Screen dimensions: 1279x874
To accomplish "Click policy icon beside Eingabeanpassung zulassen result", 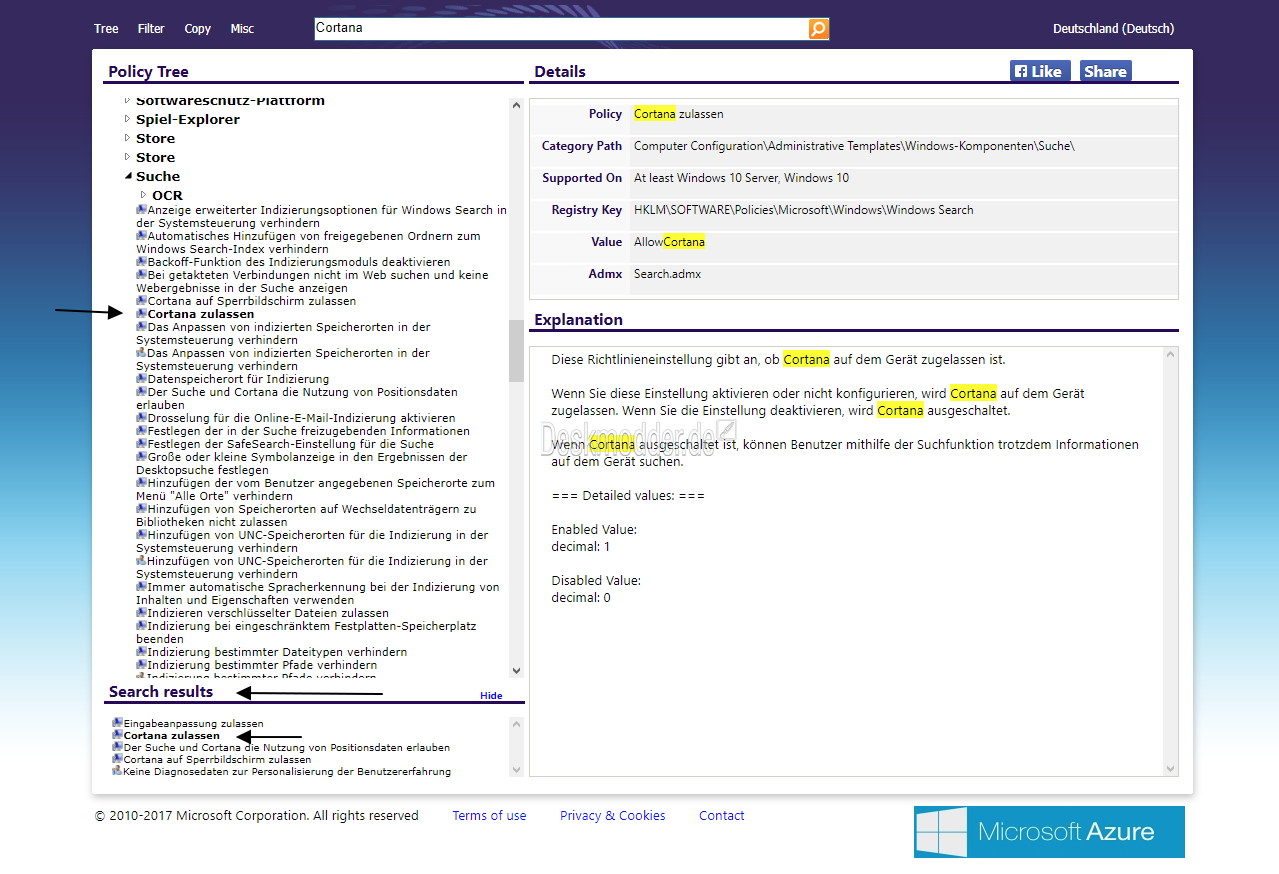I will (117, 723).
